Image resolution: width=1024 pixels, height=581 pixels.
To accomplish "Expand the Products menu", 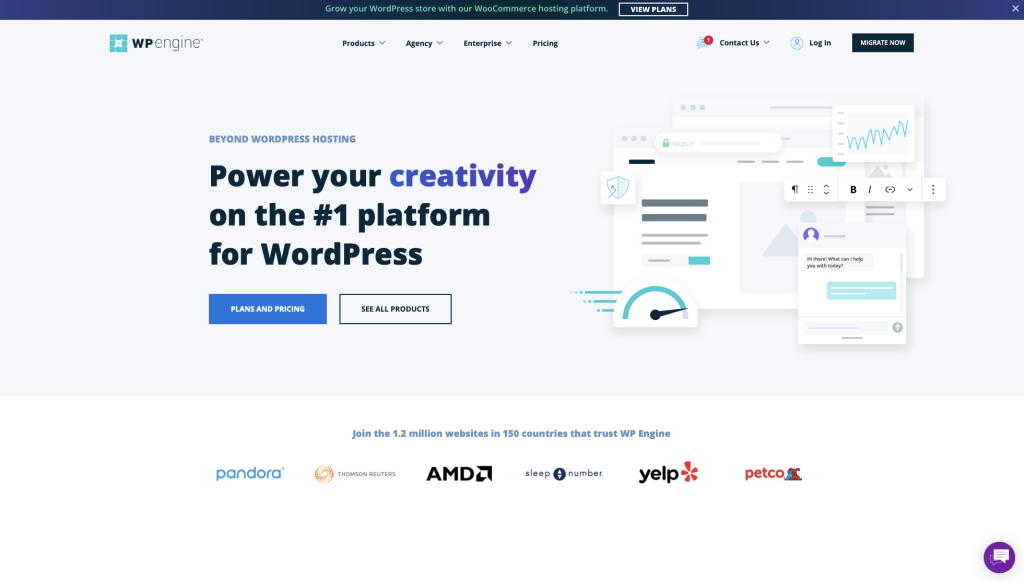I will click(364, 43).
